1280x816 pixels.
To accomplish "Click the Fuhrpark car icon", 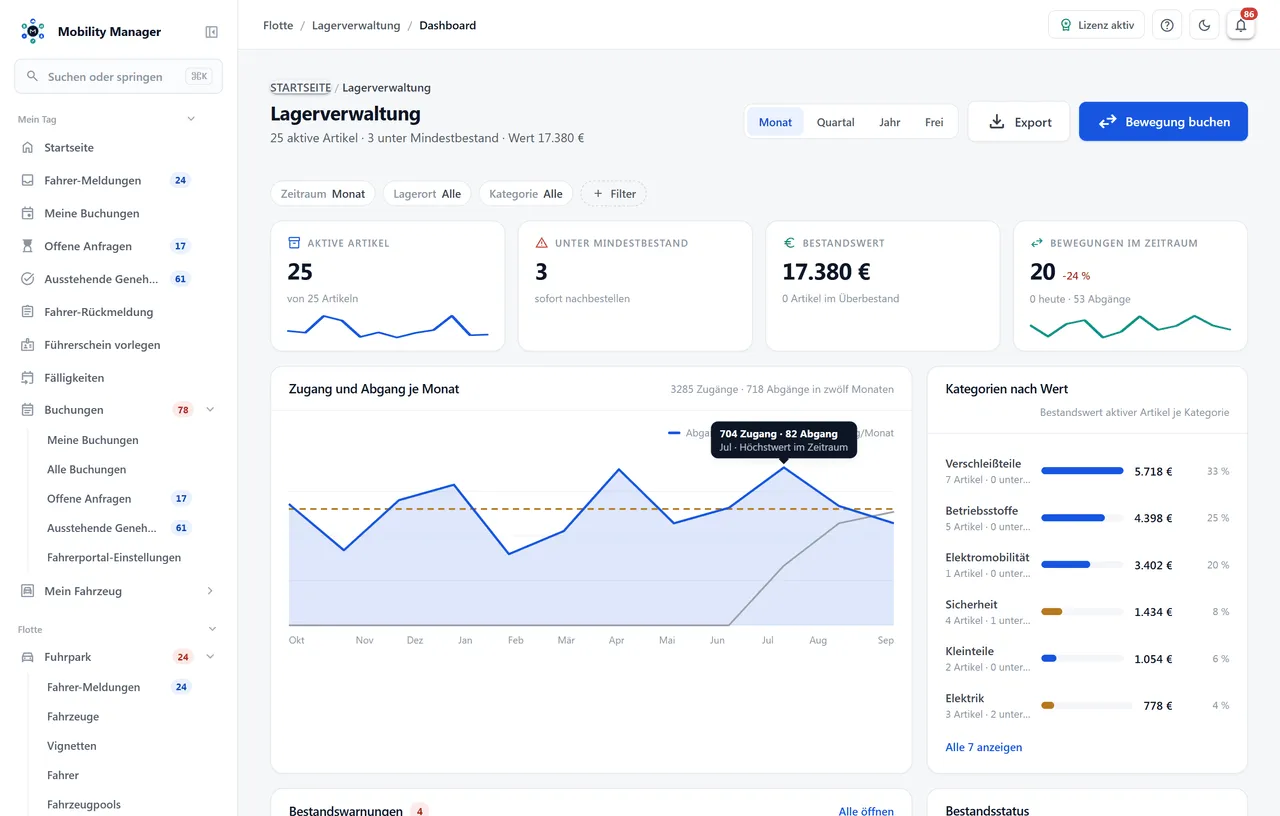I will click(28, 657).
